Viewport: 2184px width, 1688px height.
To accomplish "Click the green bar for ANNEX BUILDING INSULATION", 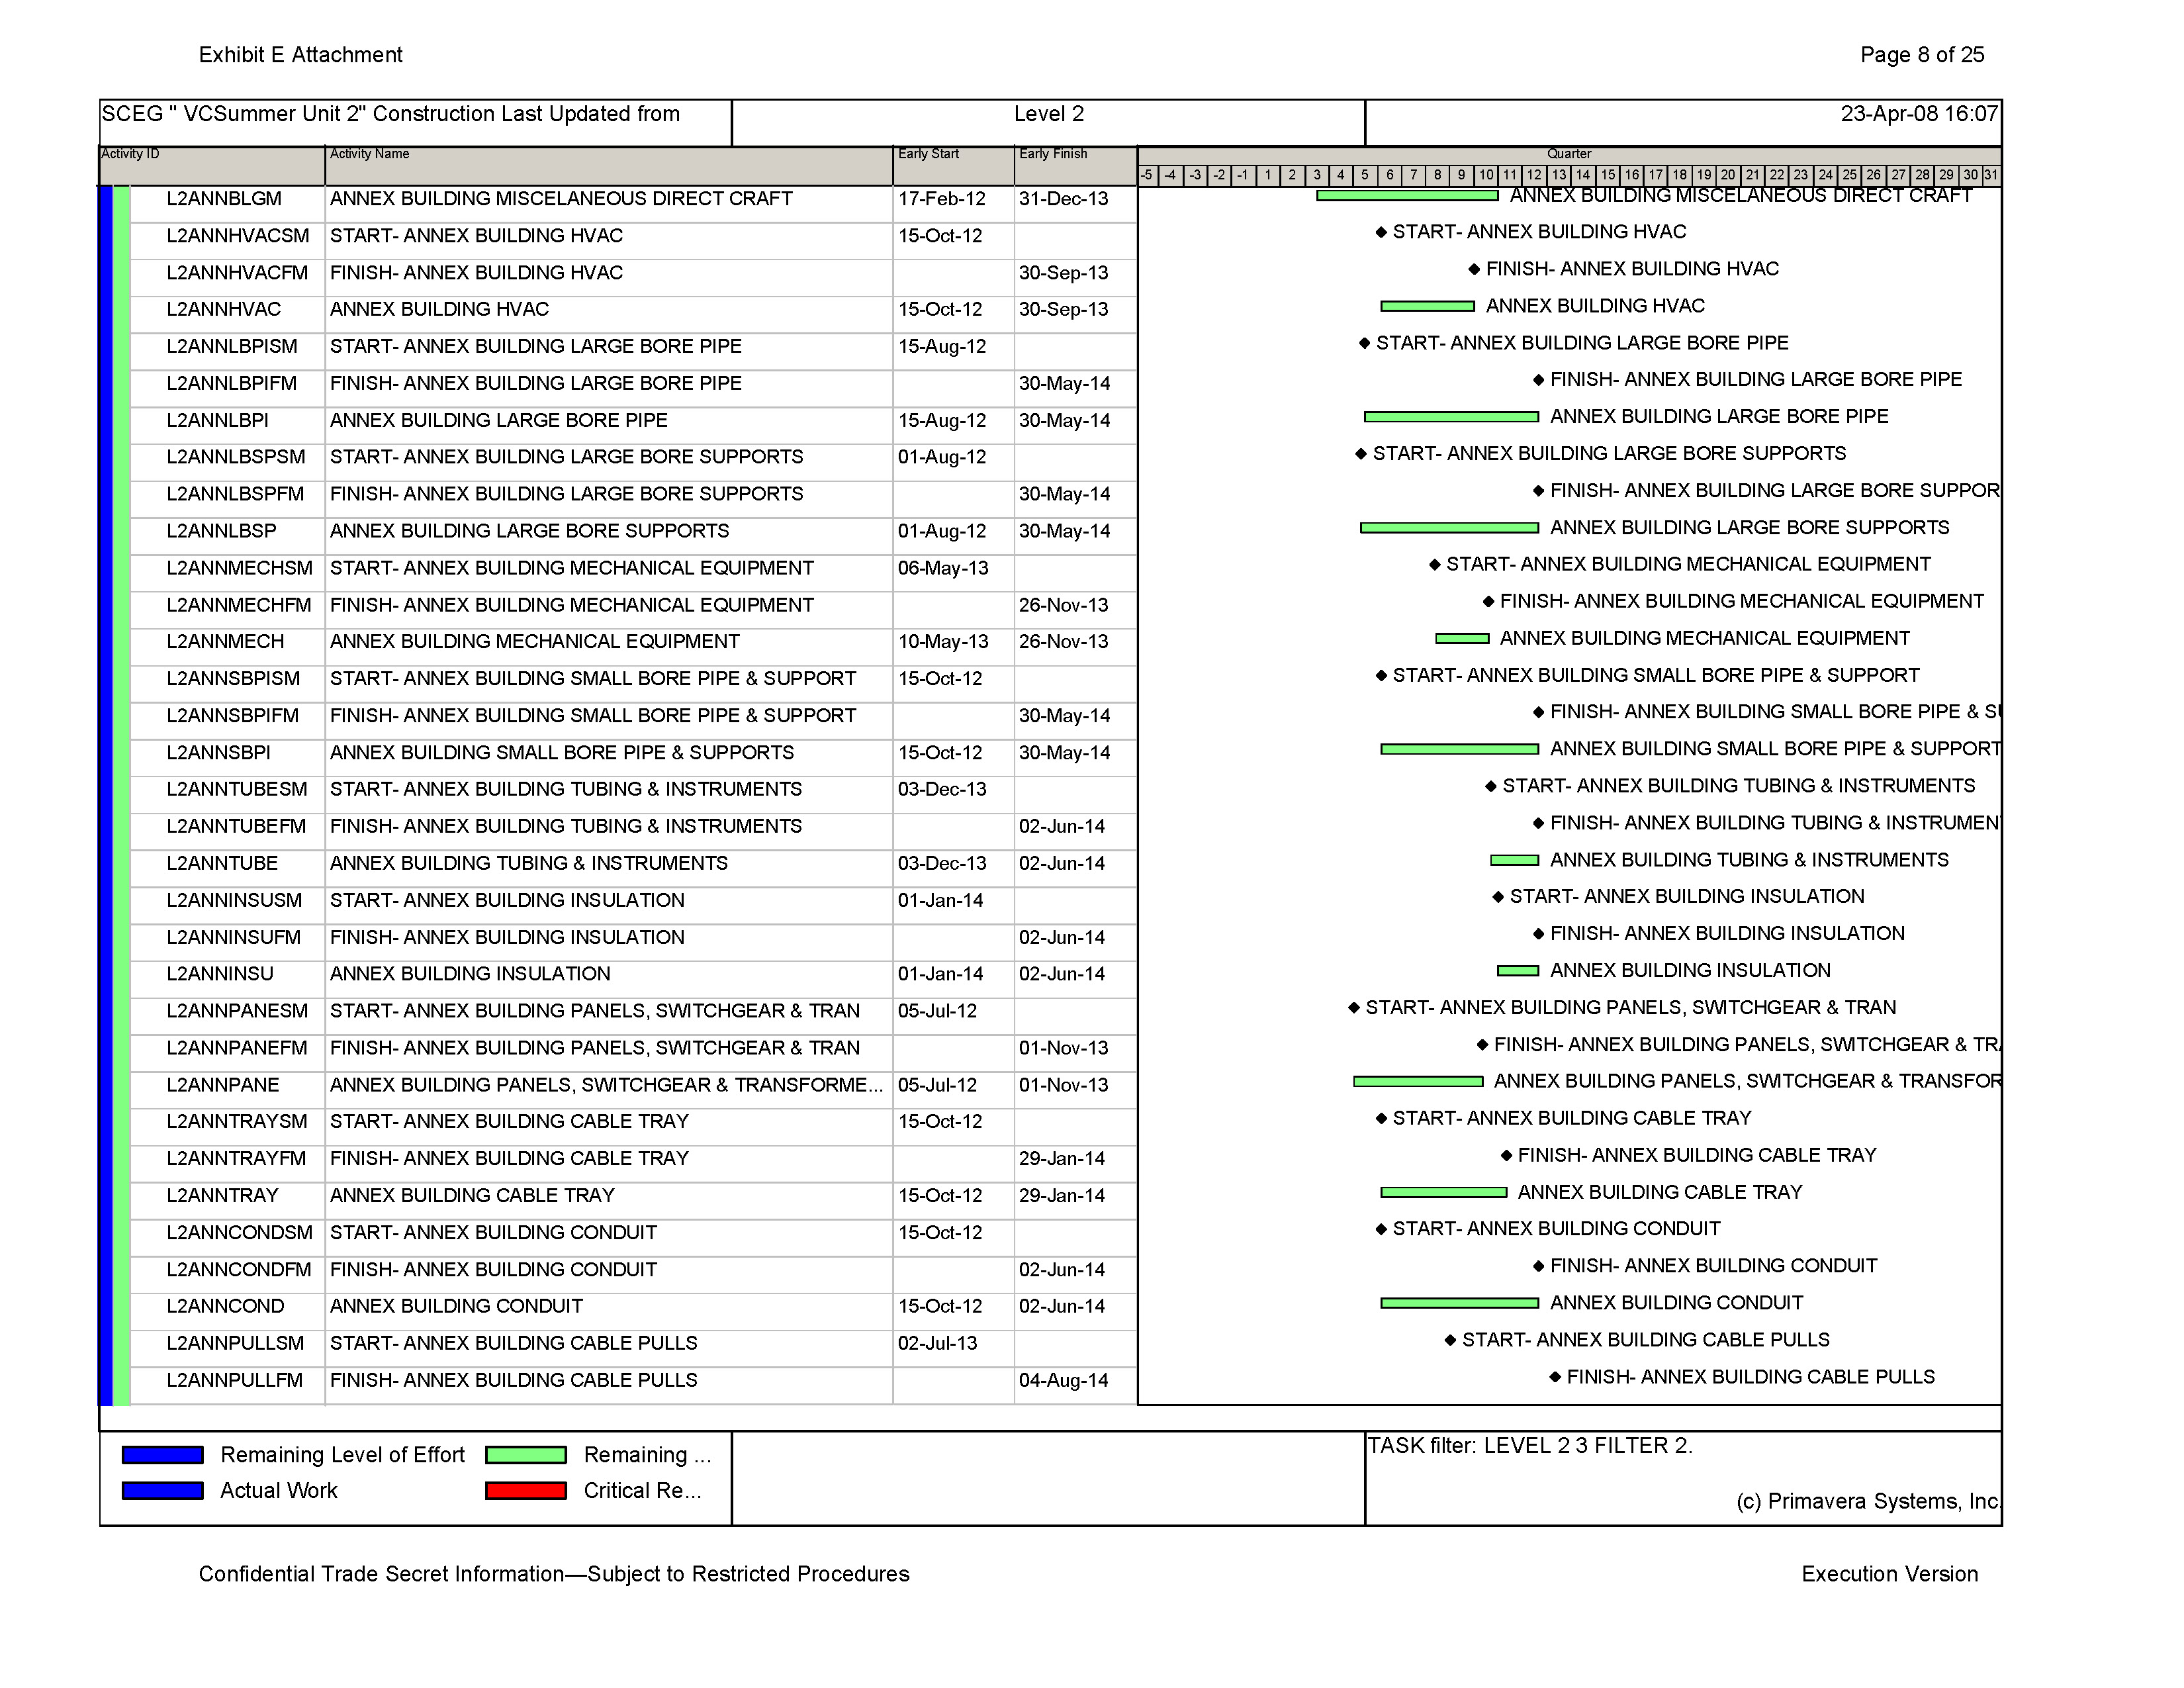I will 1518,971.
